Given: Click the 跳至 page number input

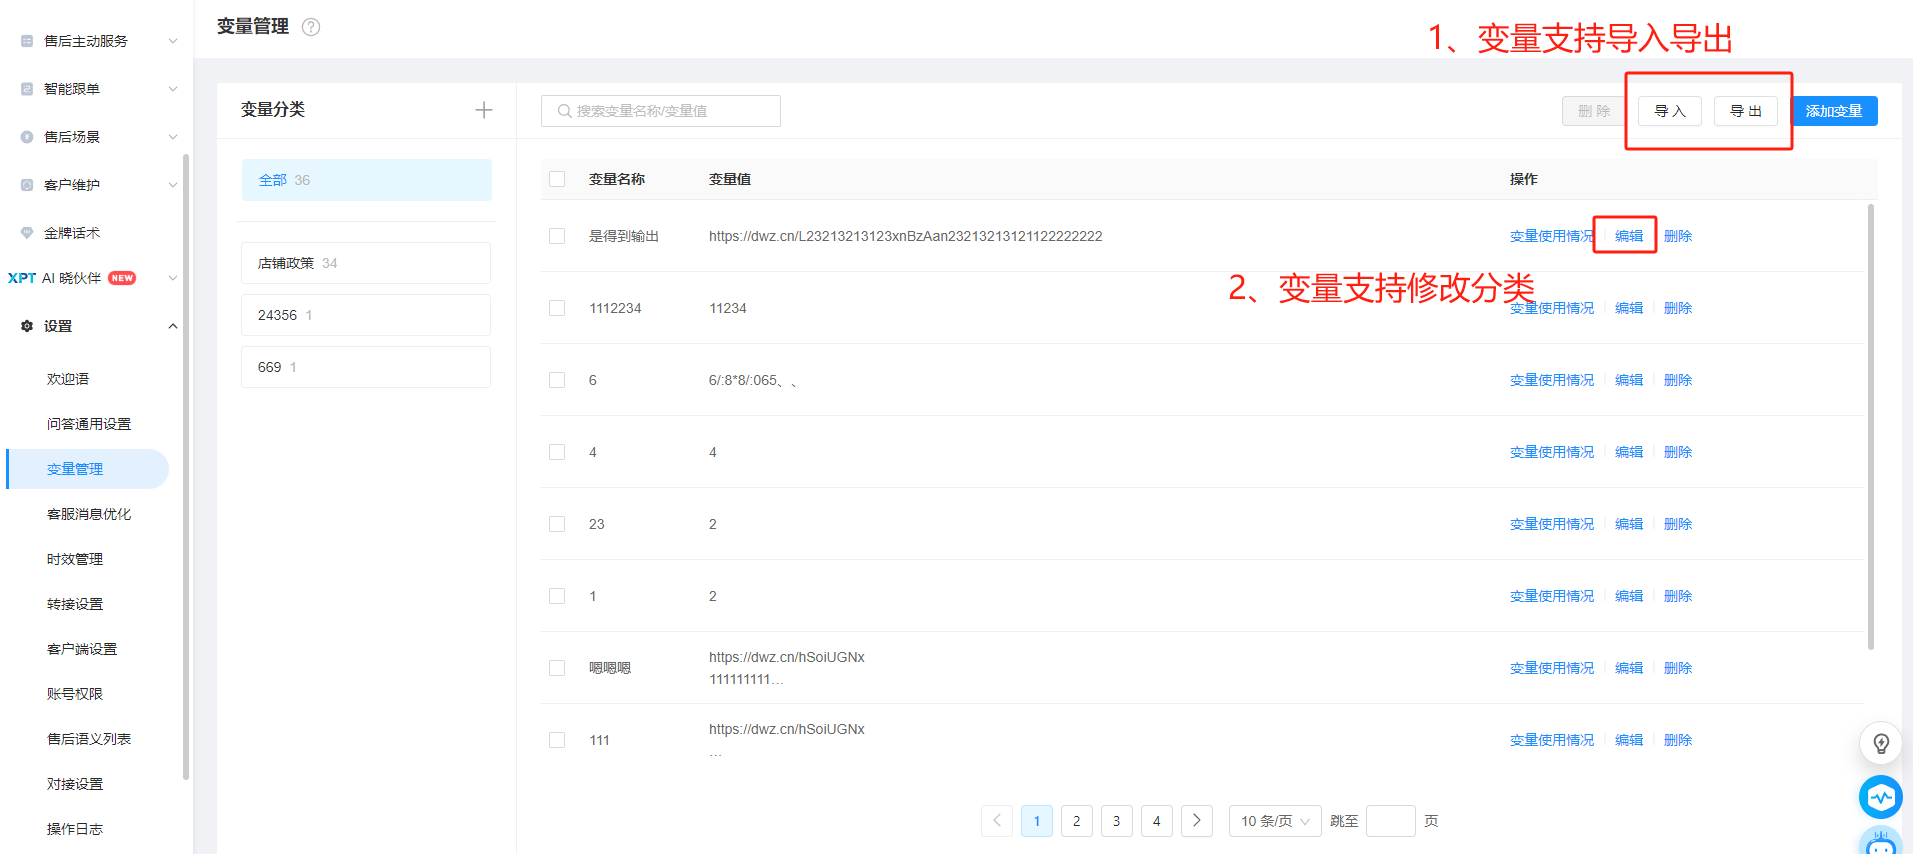Looking at the screenshot, I should 1391,821.
